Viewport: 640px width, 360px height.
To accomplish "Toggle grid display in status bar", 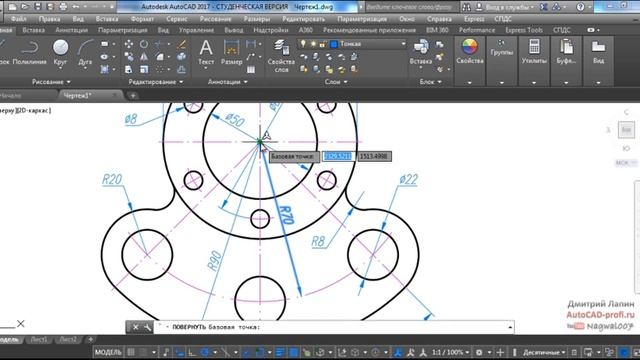I will click(x=131, y=352).
